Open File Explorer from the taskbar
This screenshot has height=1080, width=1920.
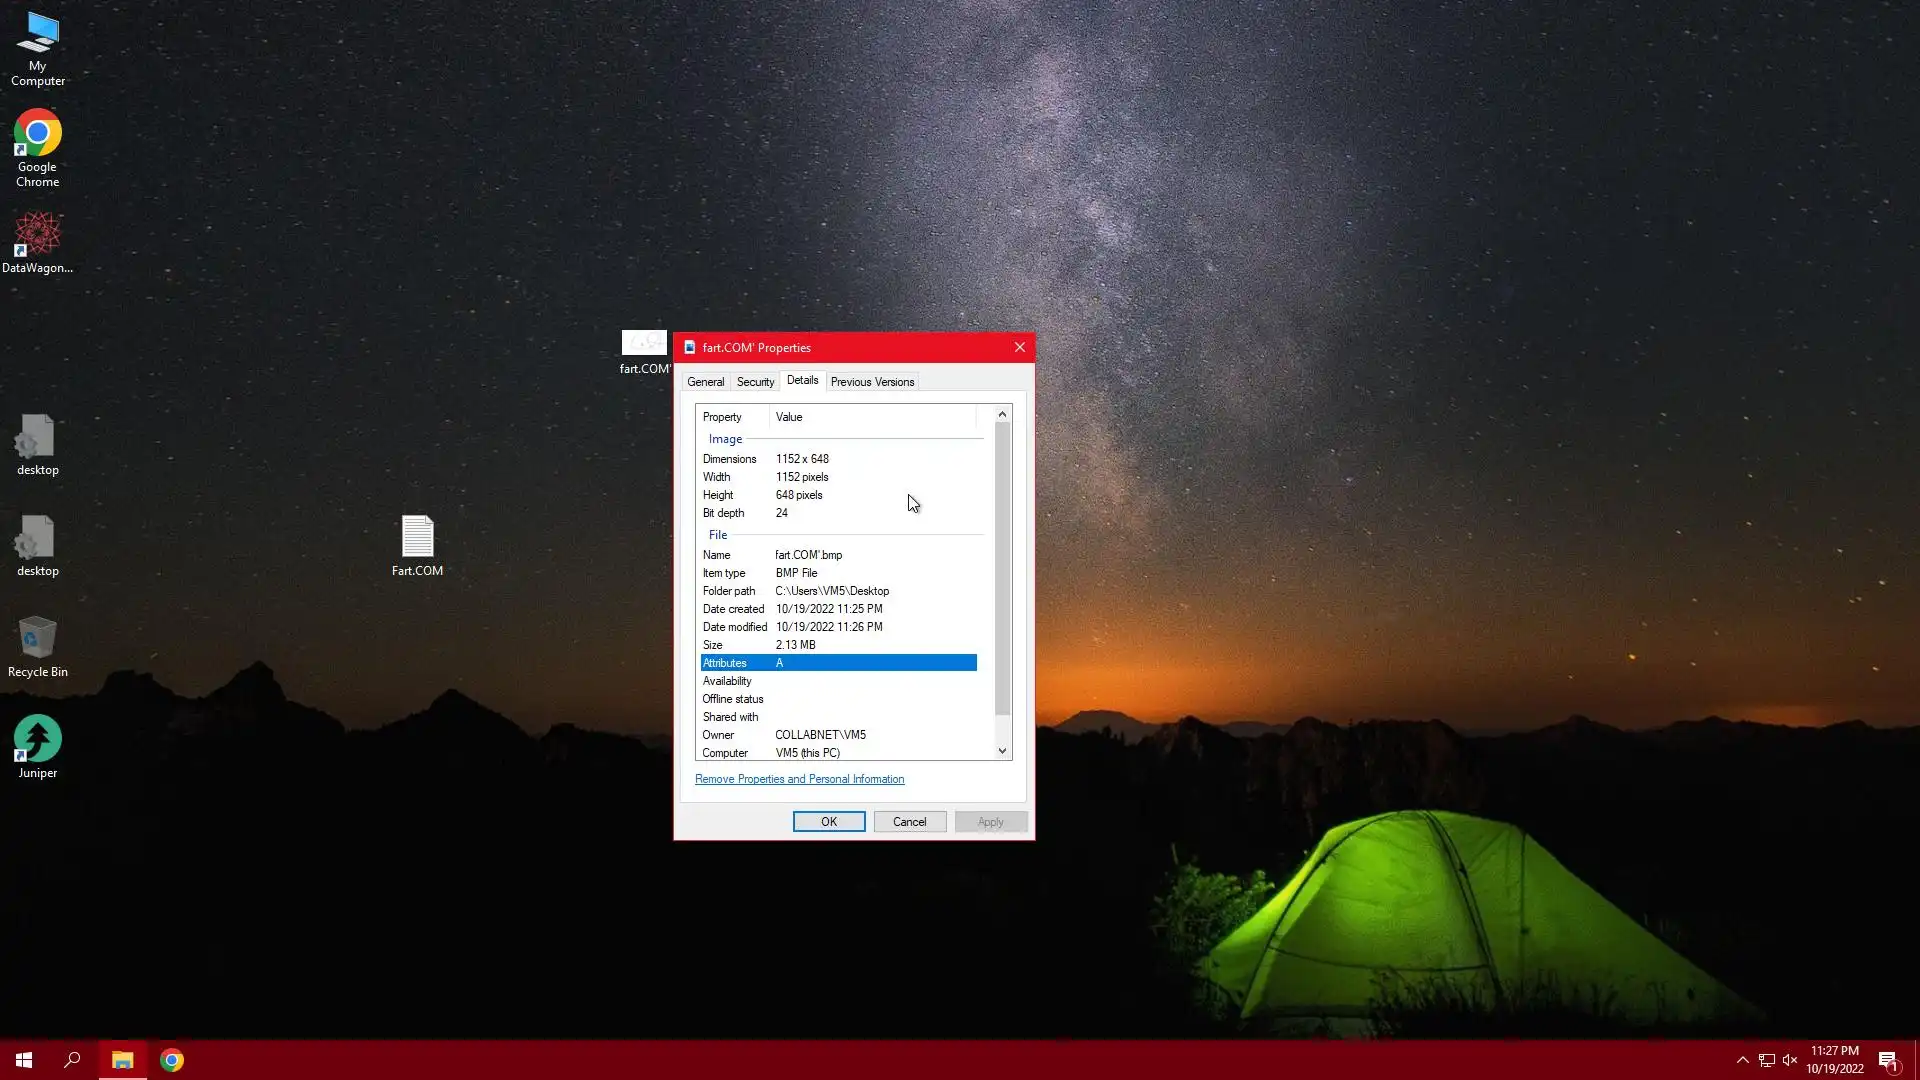tap(122, 1060)
